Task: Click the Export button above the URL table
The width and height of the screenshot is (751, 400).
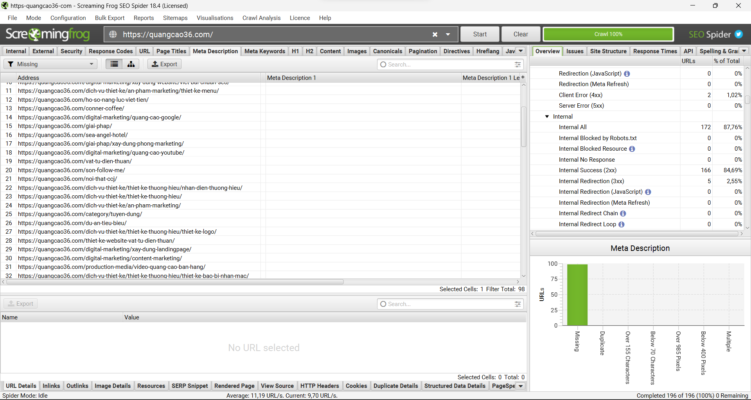Action: point(165,64)
